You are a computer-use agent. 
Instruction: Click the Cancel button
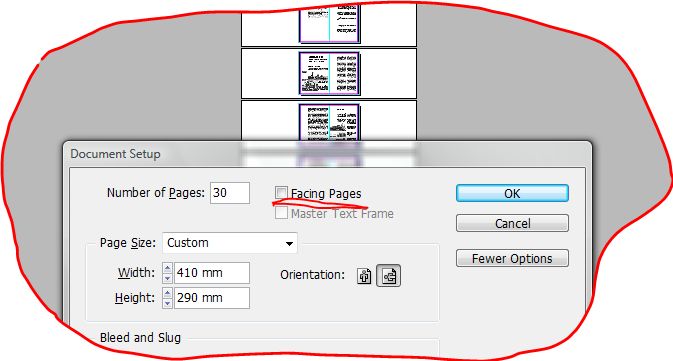click(512, 223)
